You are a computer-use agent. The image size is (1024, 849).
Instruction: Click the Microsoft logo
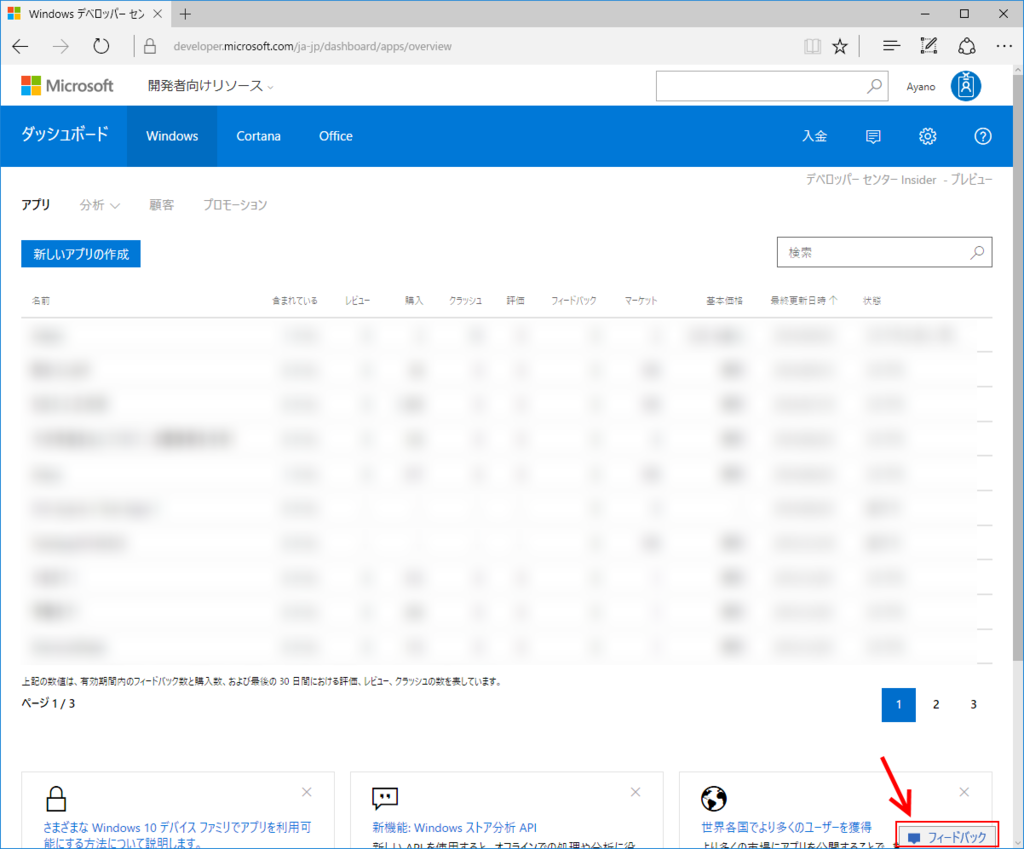tap(67, 86)
